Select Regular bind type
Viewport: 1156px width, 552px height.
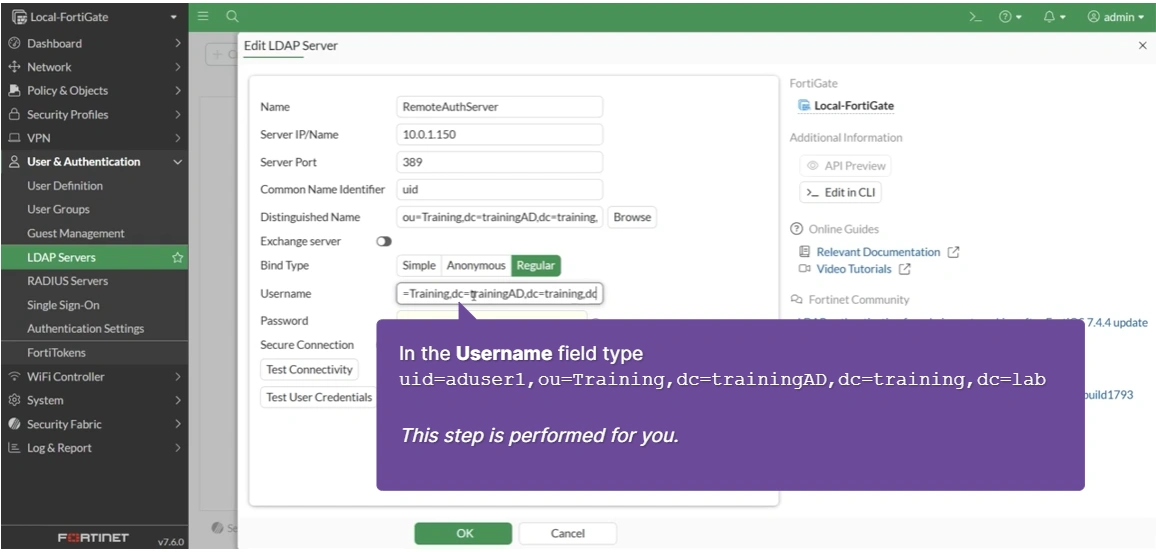coord(536,265)
